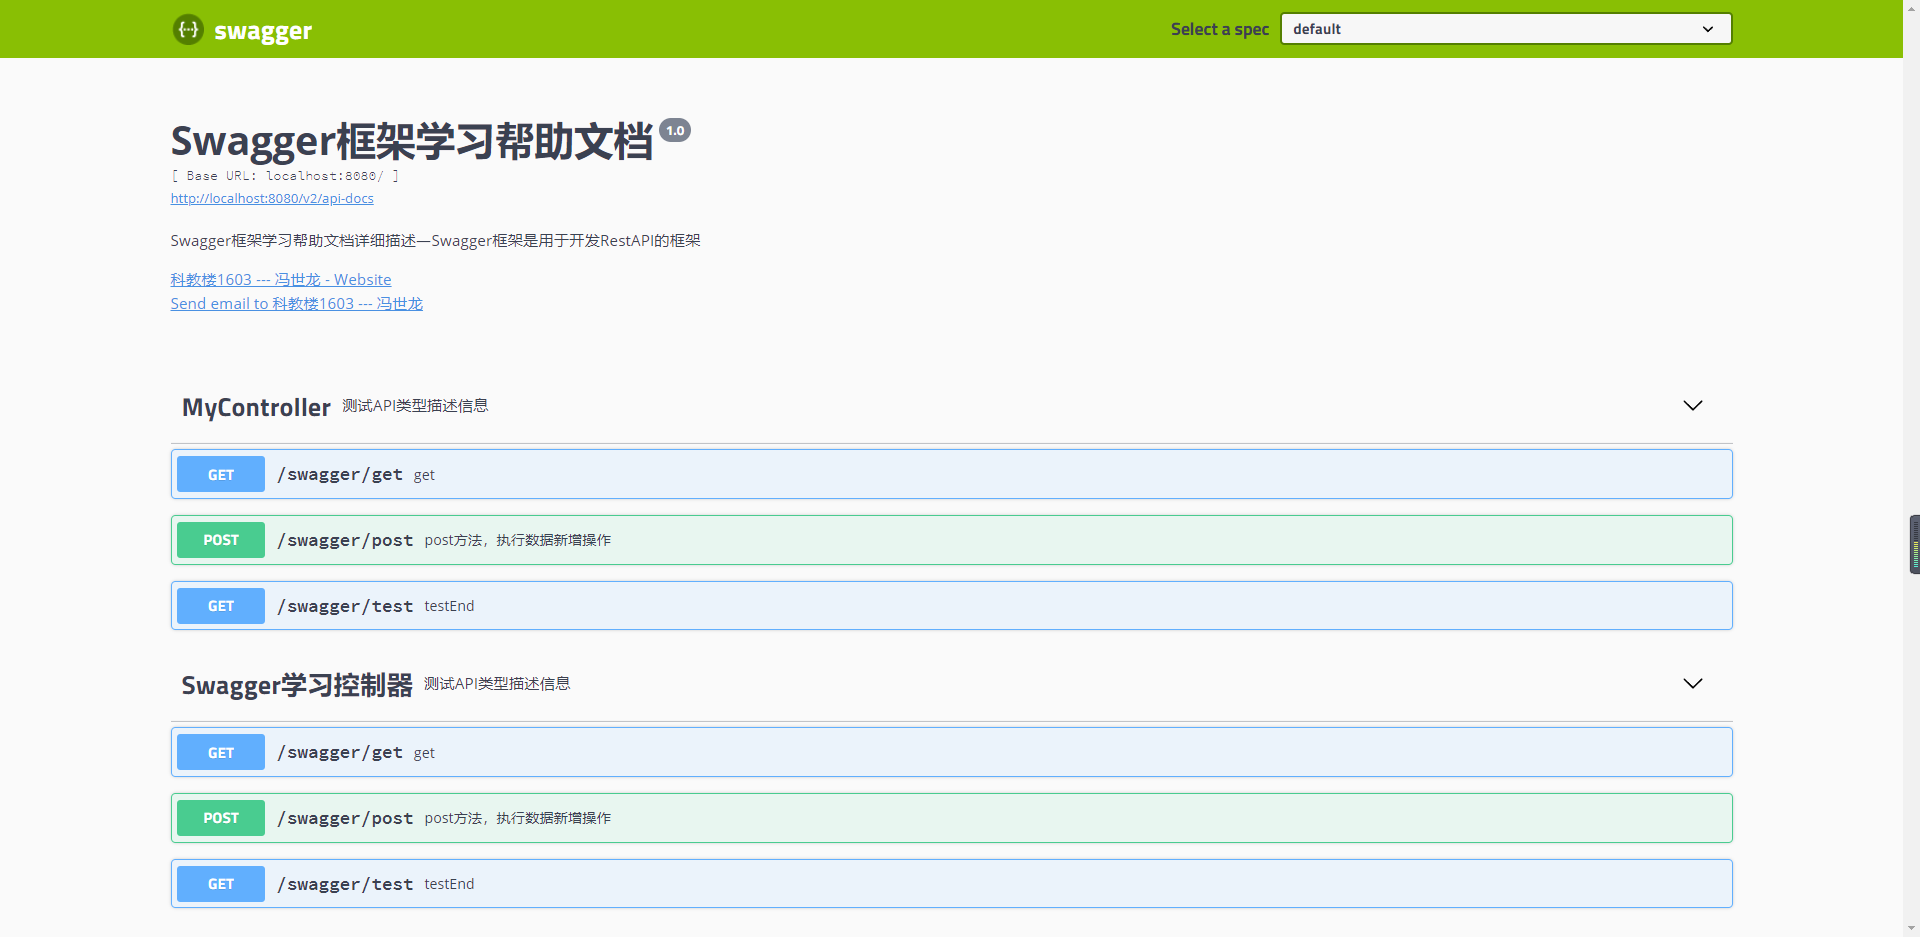This screenshot has height=937, width=1920.
Task: Click the POST badge under Swagger学习控制器
Action: pyautogui.click(x=220, y=817)
